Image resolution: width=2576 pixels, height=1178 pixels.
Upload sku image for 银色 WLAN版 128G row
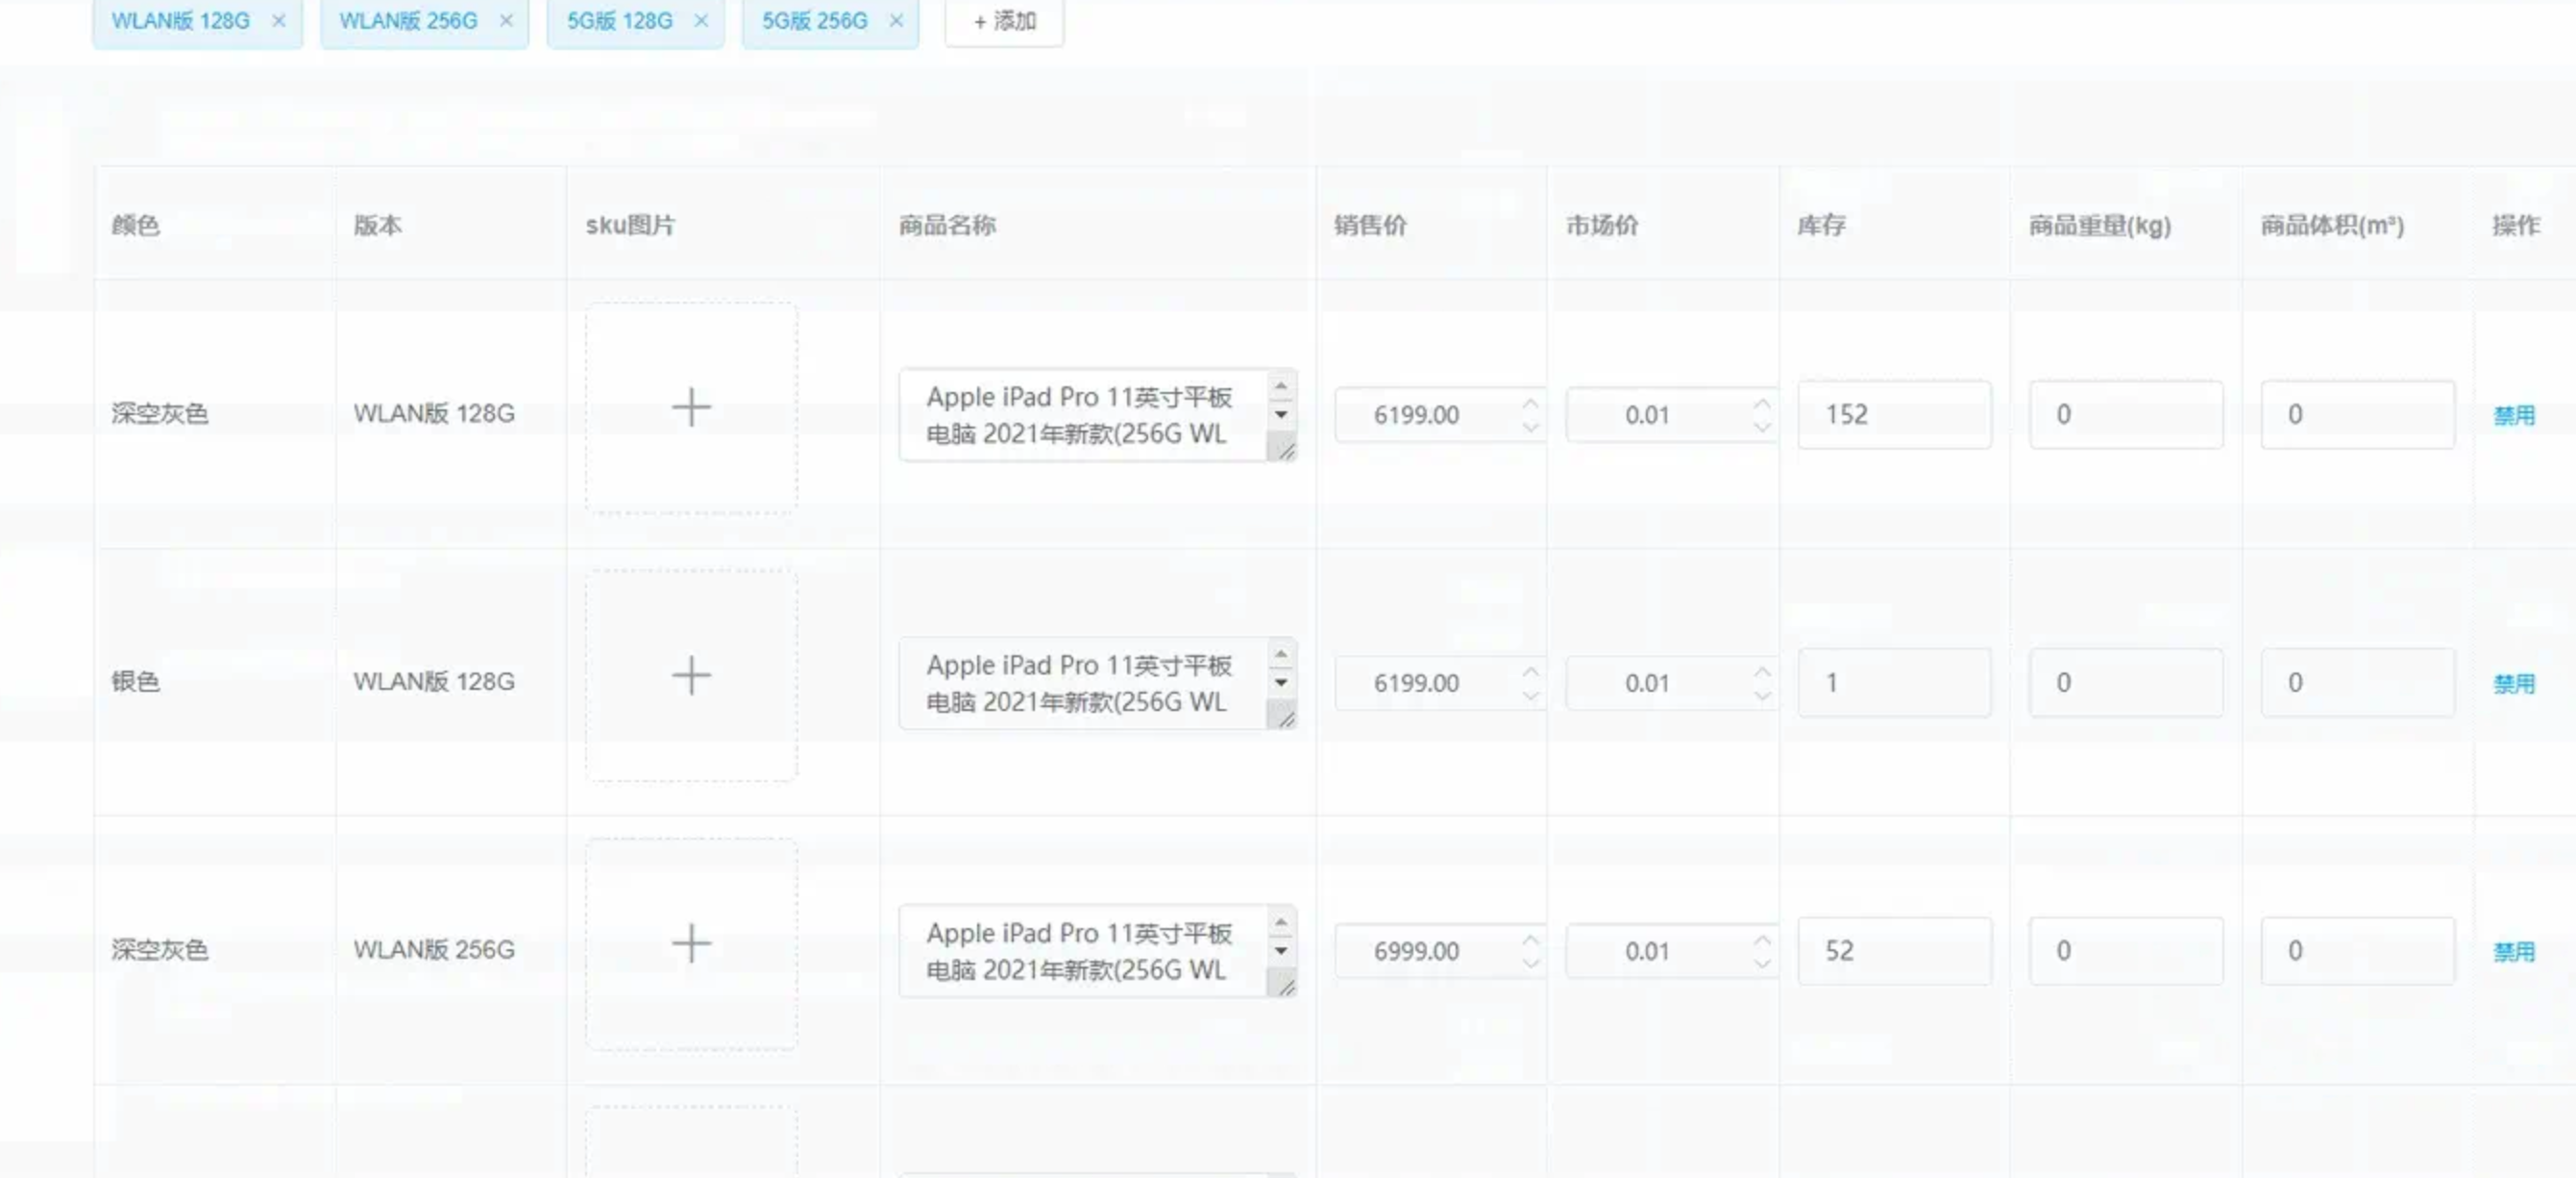coord(691,676)
